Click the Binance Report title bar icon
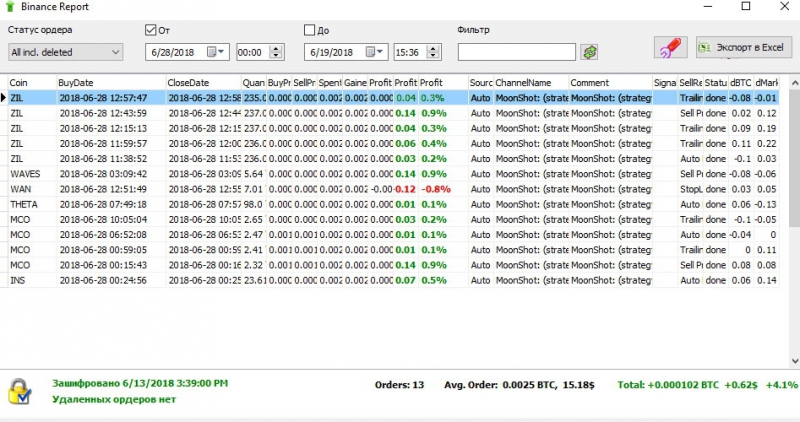This screenshot has width=800, height=422. coord(10,7)
